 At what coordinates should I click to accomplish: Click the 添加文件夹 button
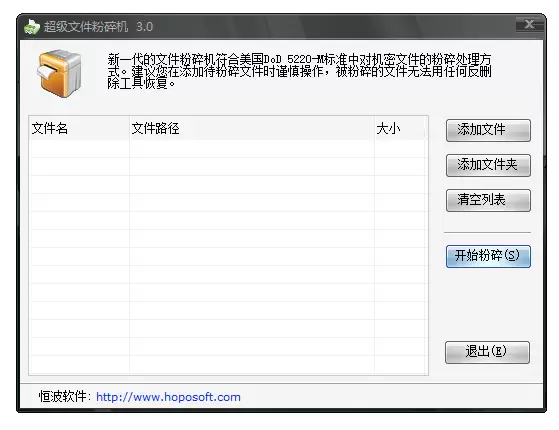(488, 165)
